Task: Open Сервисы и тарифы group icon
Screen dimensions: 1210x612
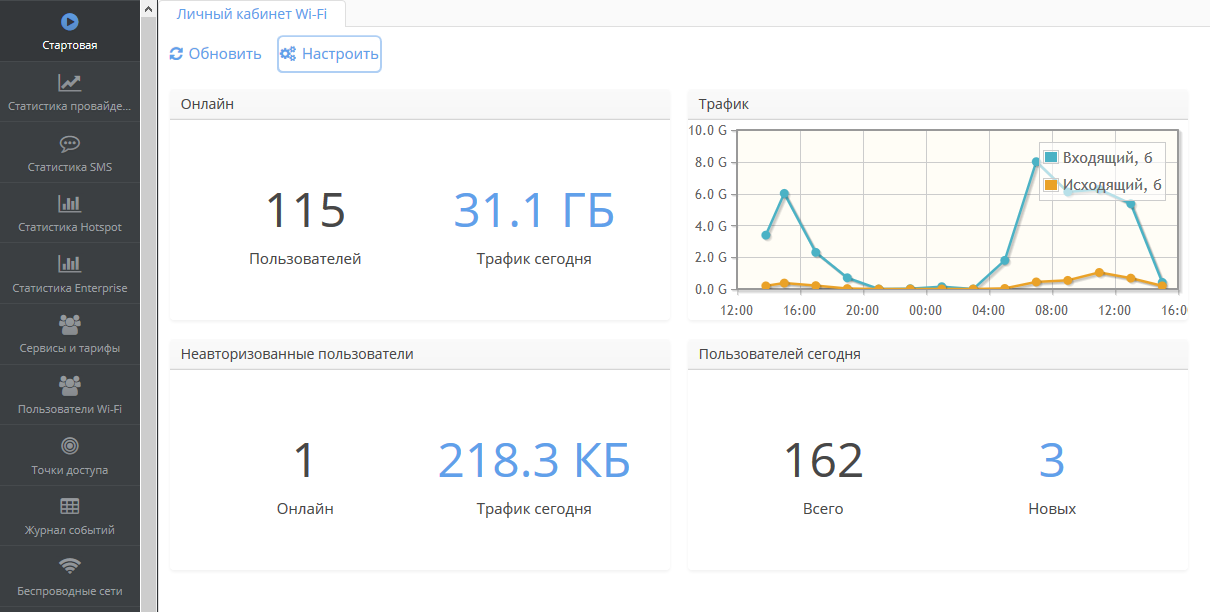Action: point(70,325)
